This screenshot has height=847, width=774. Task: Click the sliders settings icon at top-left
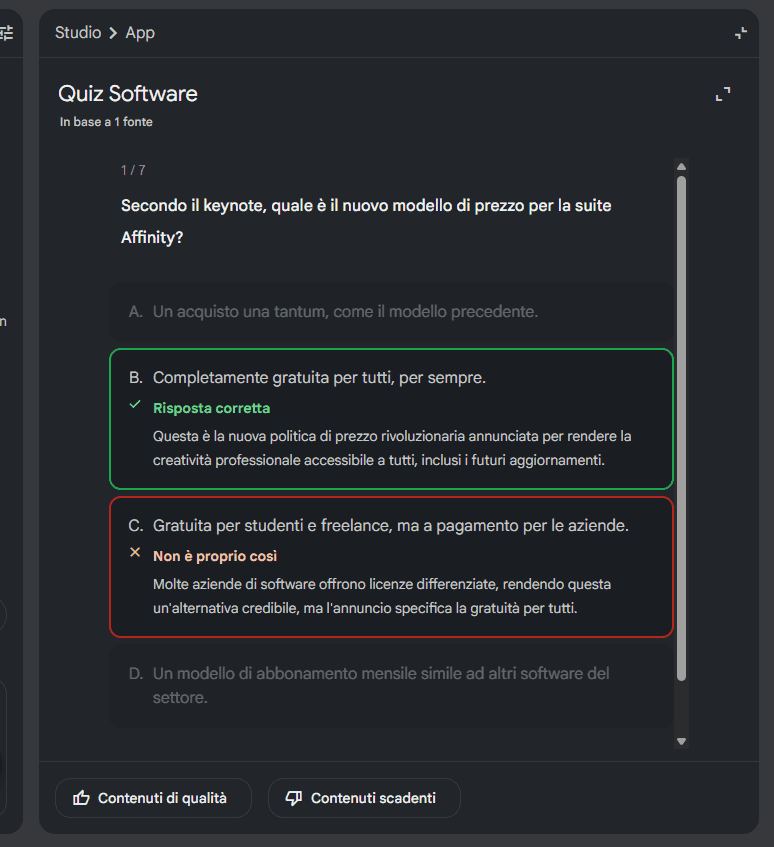pyautogui.click(x=6, y=33)
